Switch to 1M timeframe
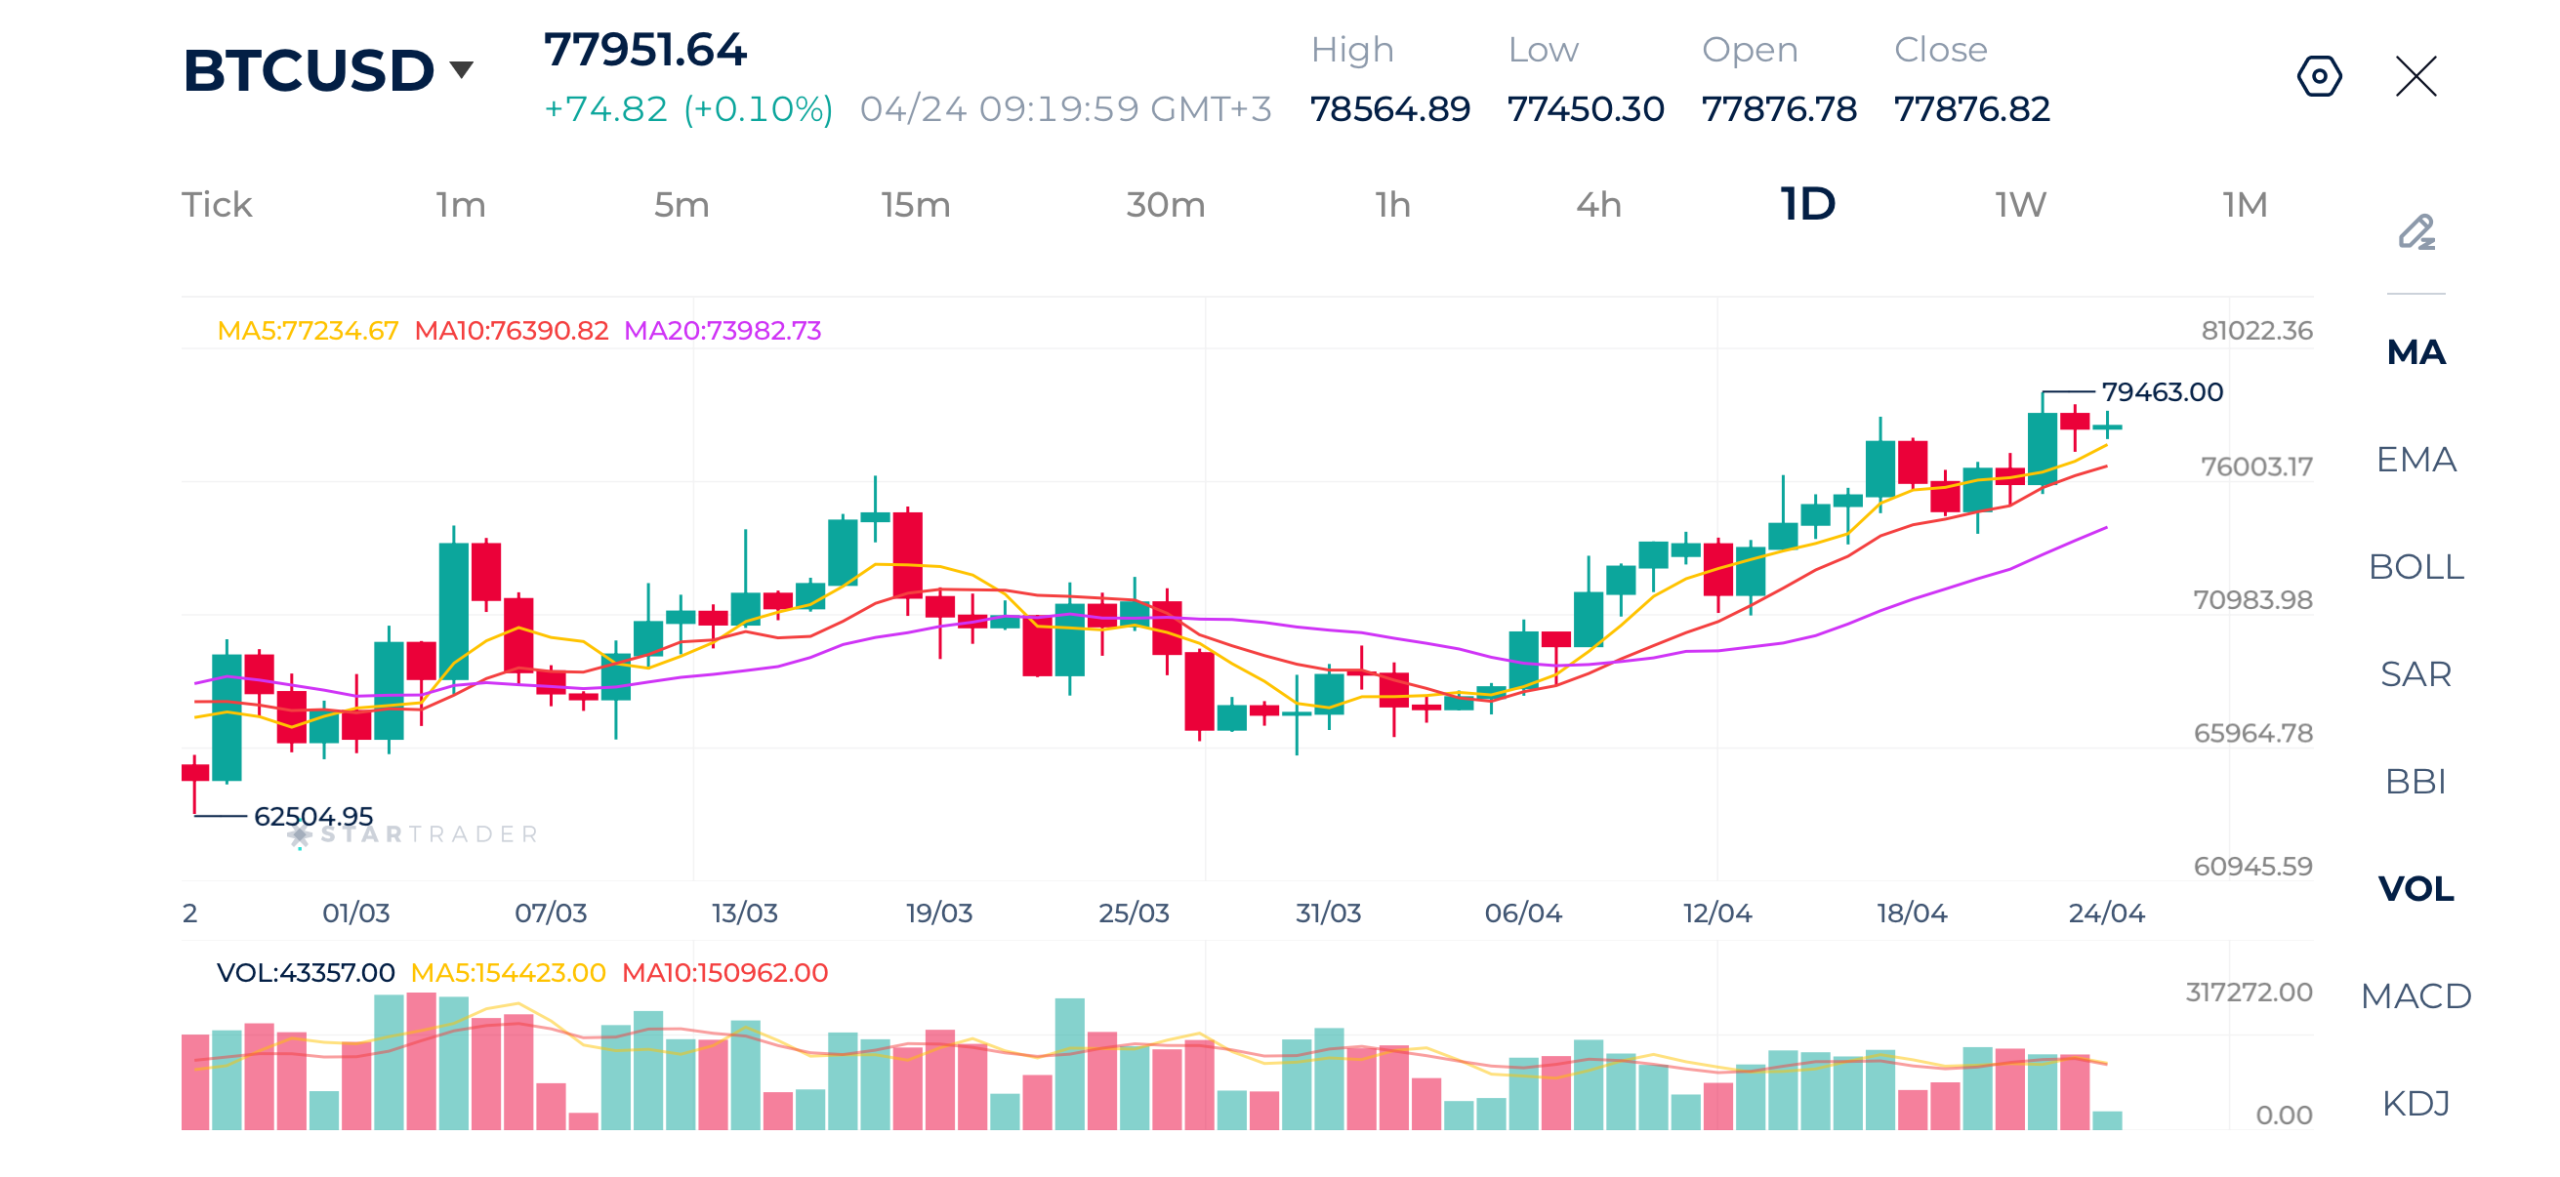The height and width of the screenshot is (1177, 2560). 2243,204
